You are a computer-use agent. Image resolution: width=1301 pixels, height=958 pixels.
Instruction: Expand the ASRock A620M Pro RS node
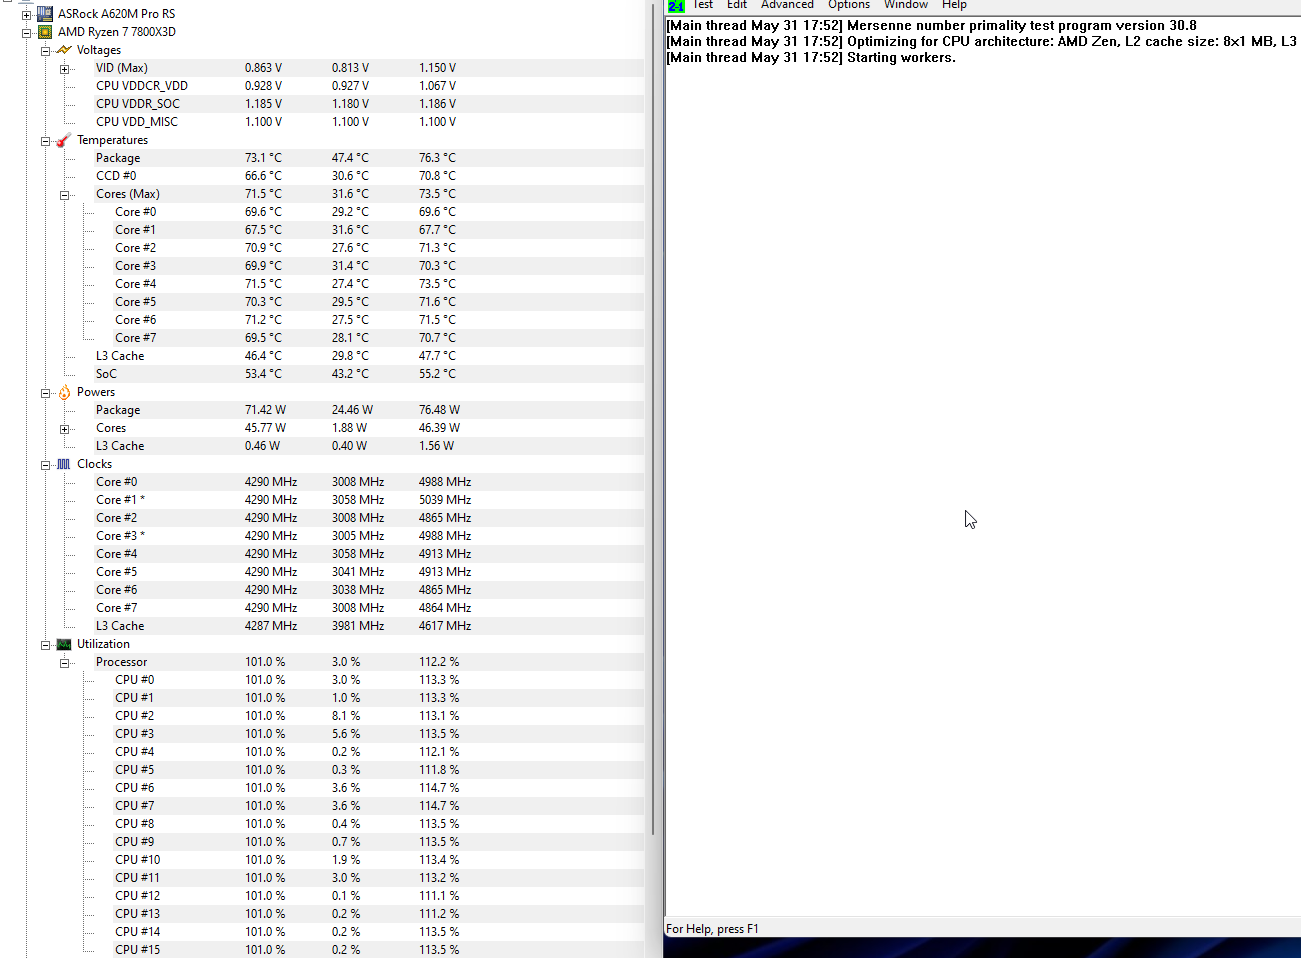coord(27,14)
